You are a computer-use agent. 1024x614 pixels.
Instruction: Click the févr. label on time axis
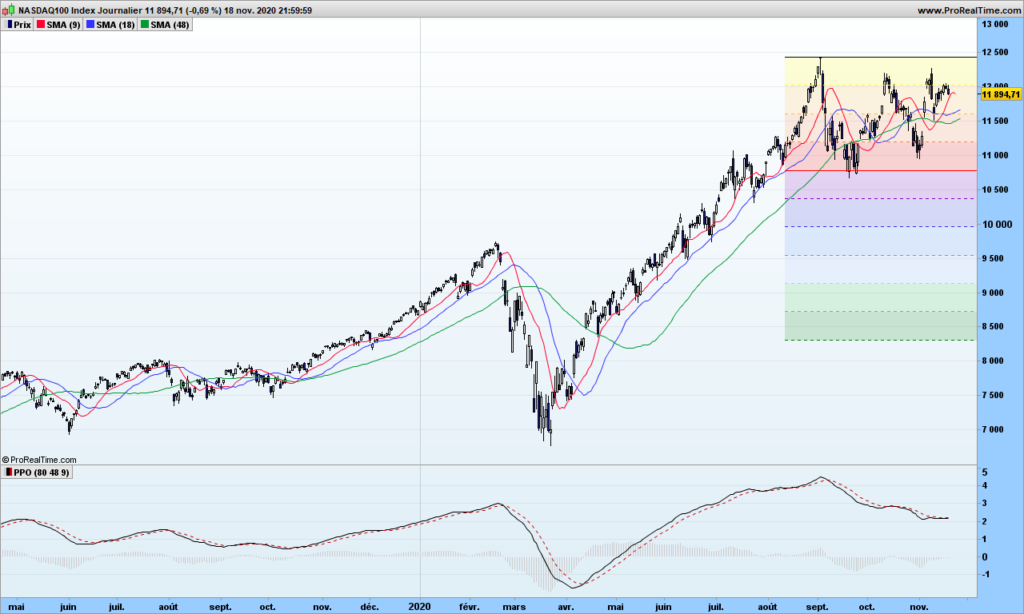click(469, 607)
